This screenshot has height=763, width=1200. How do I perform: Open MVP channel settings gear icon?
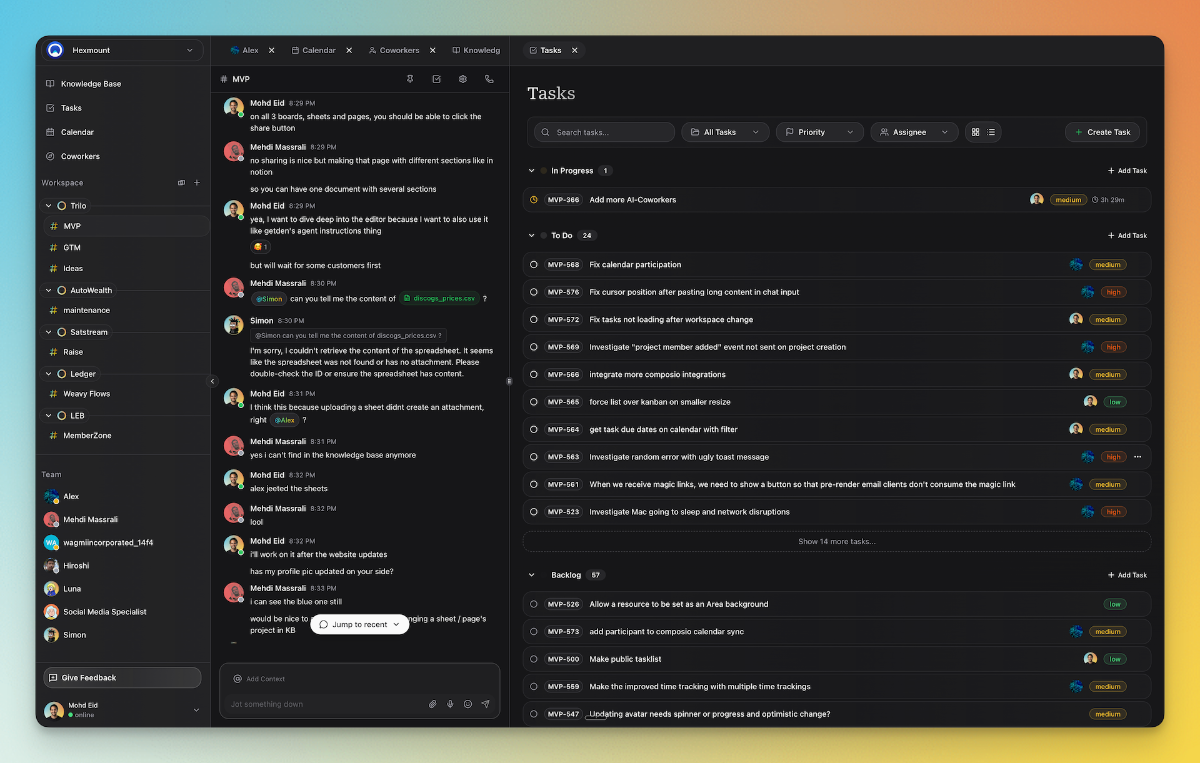(x=463, y=79)
